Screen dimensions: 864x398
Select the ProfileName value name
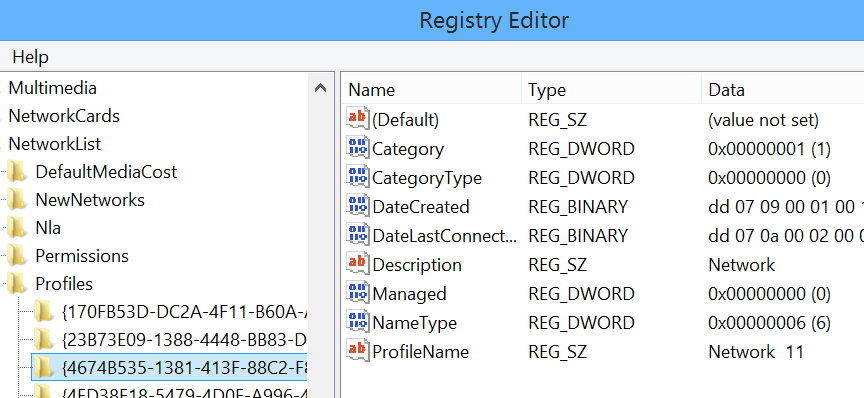click(x=420, y=352)
